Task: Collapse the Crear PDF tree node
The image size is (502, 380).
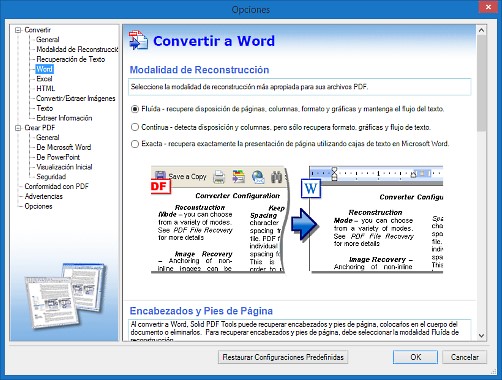Action: tap(18, 128)
